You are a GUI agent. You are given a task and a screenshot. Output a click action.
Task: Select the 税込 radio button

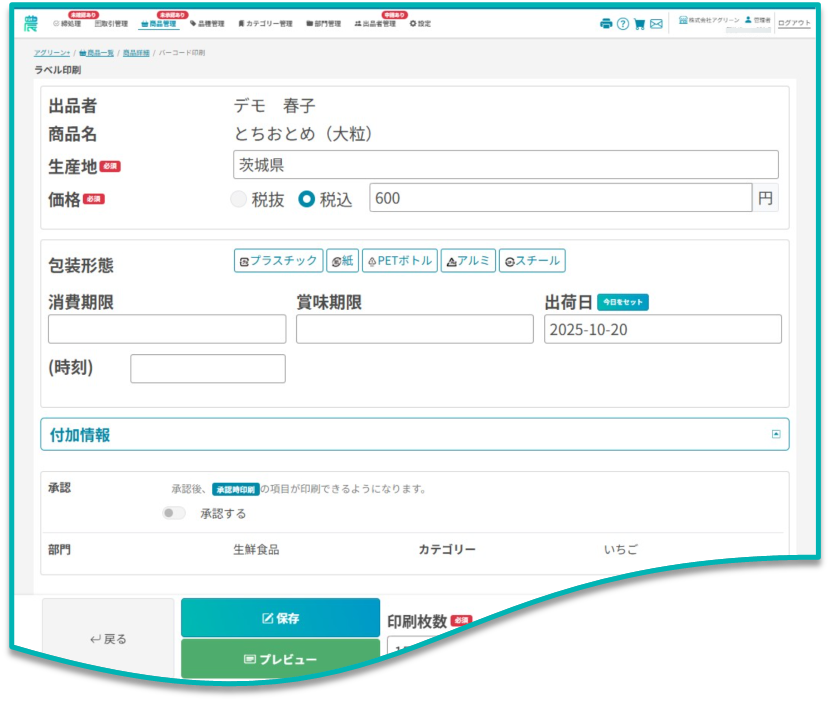307,199
